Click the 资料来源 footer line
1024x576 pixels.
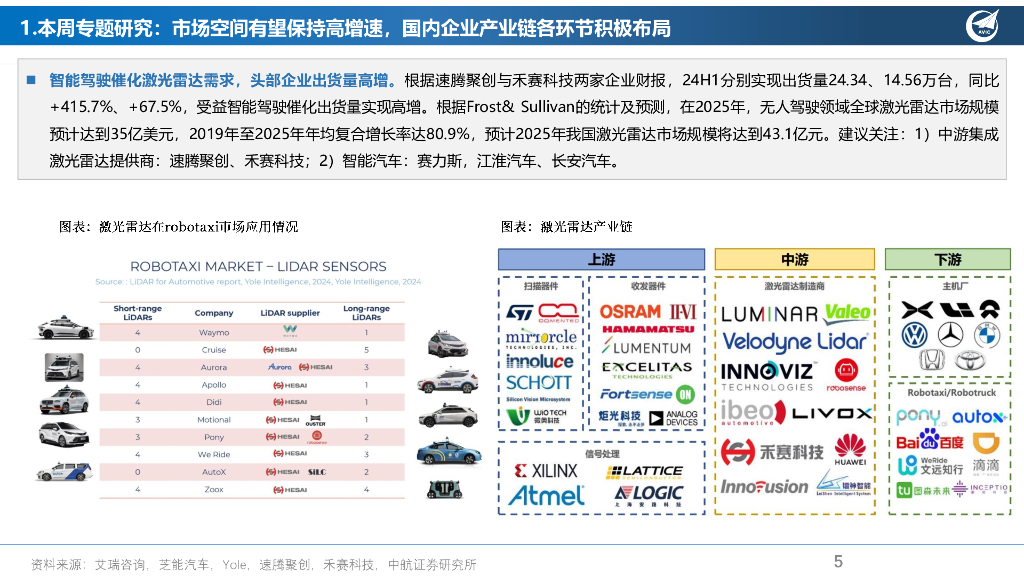253,564
